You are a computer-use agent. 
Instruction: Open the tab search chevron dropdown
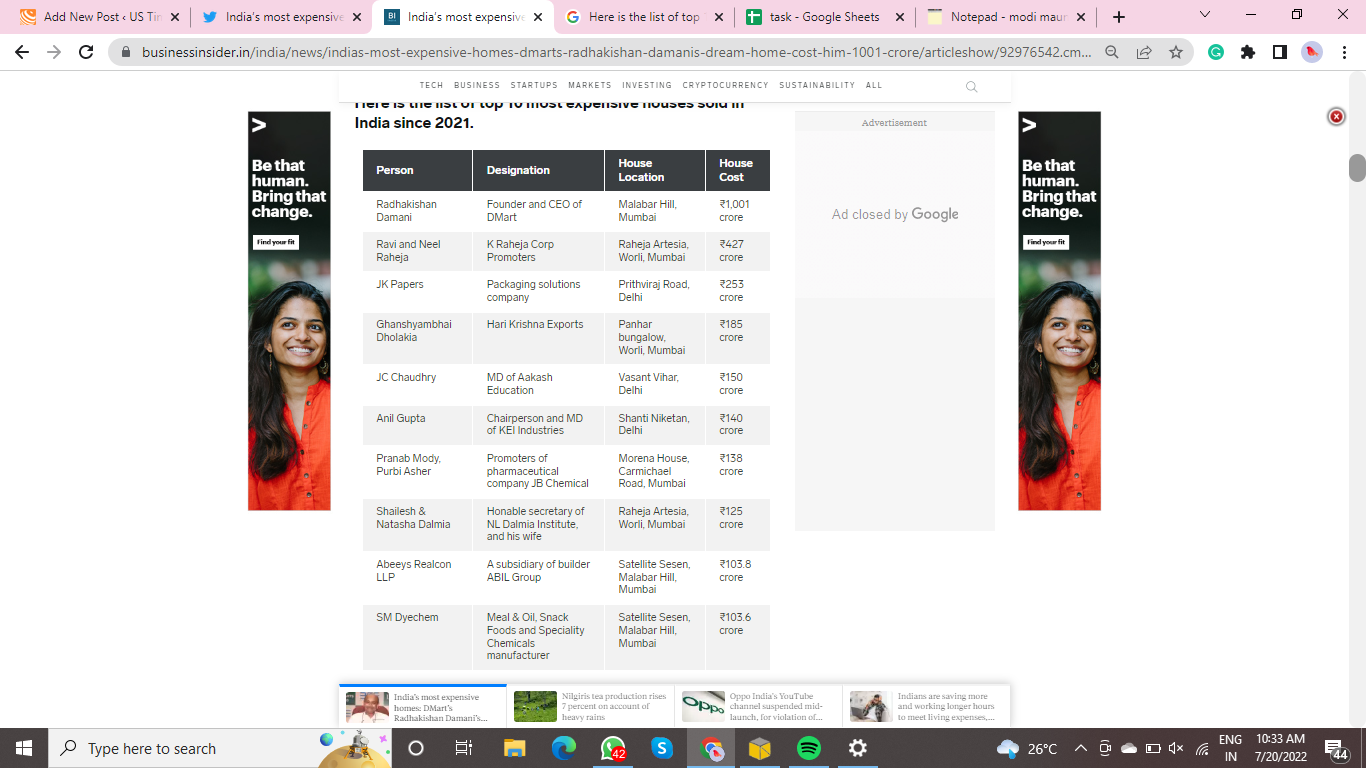[1204, 16]
